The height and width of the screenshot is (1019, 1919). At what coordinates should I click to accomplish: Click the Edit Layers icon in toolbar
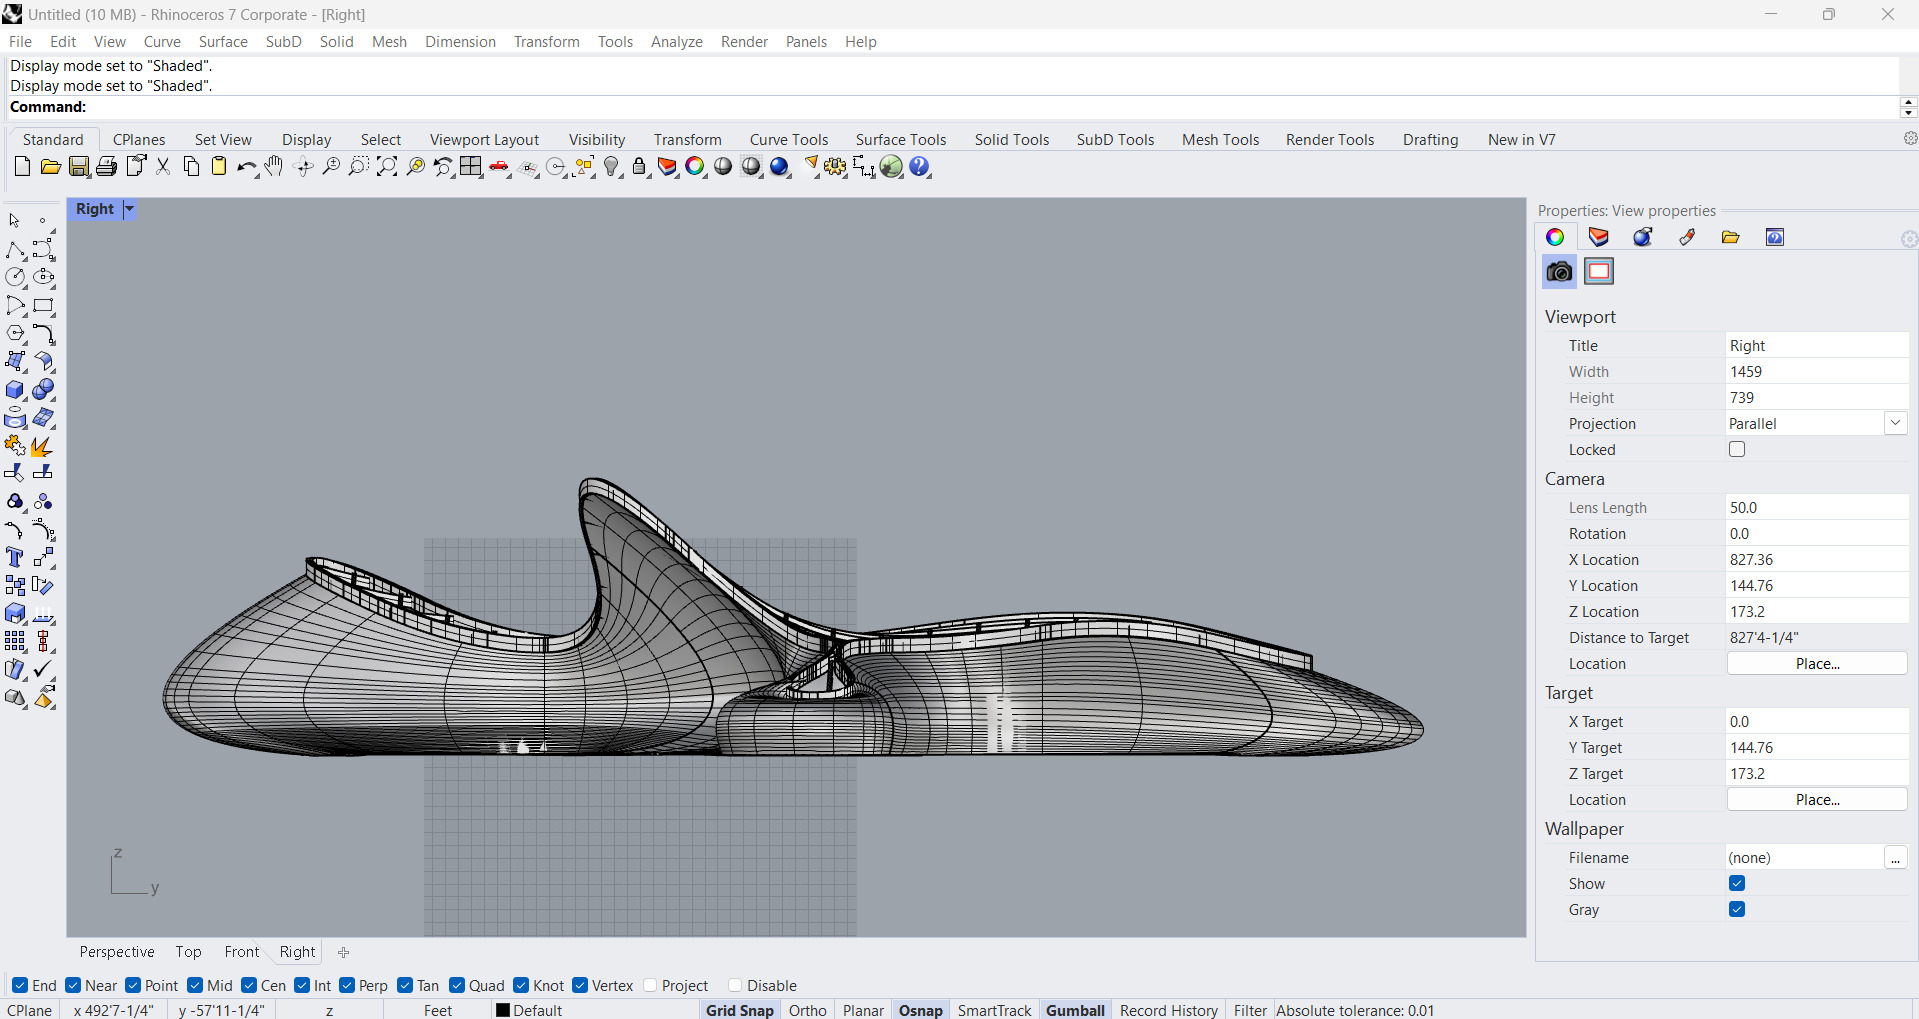click(667, 167)
